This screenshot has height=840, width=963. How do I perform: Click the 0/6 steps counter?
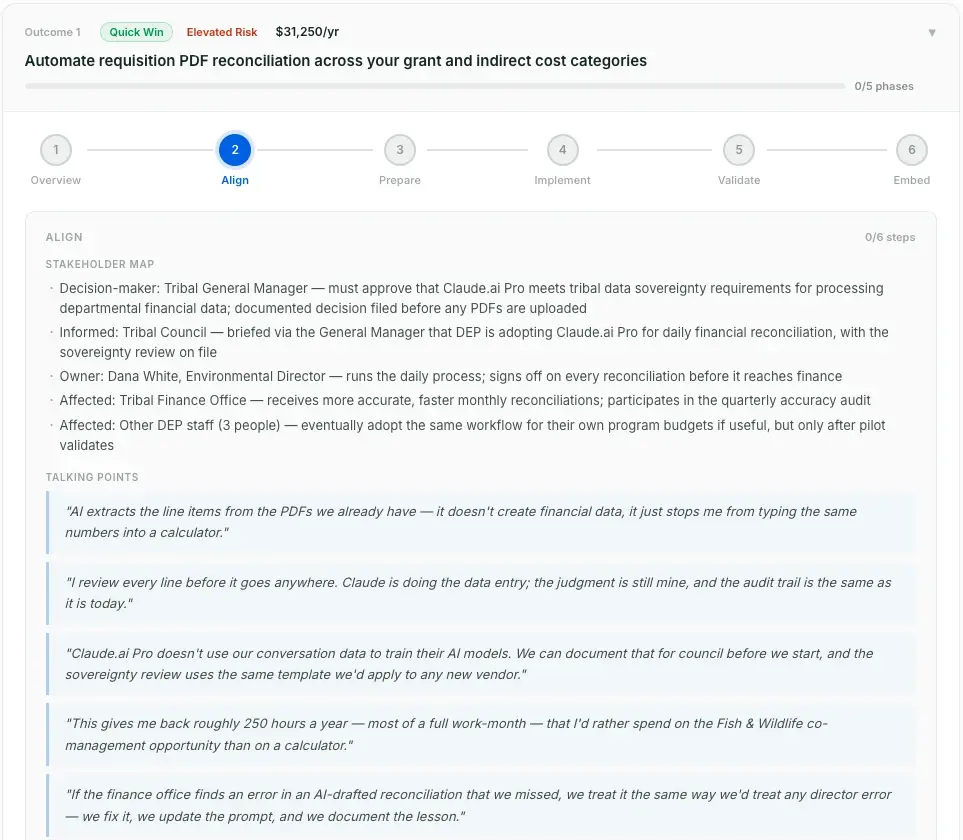[889, 237]
